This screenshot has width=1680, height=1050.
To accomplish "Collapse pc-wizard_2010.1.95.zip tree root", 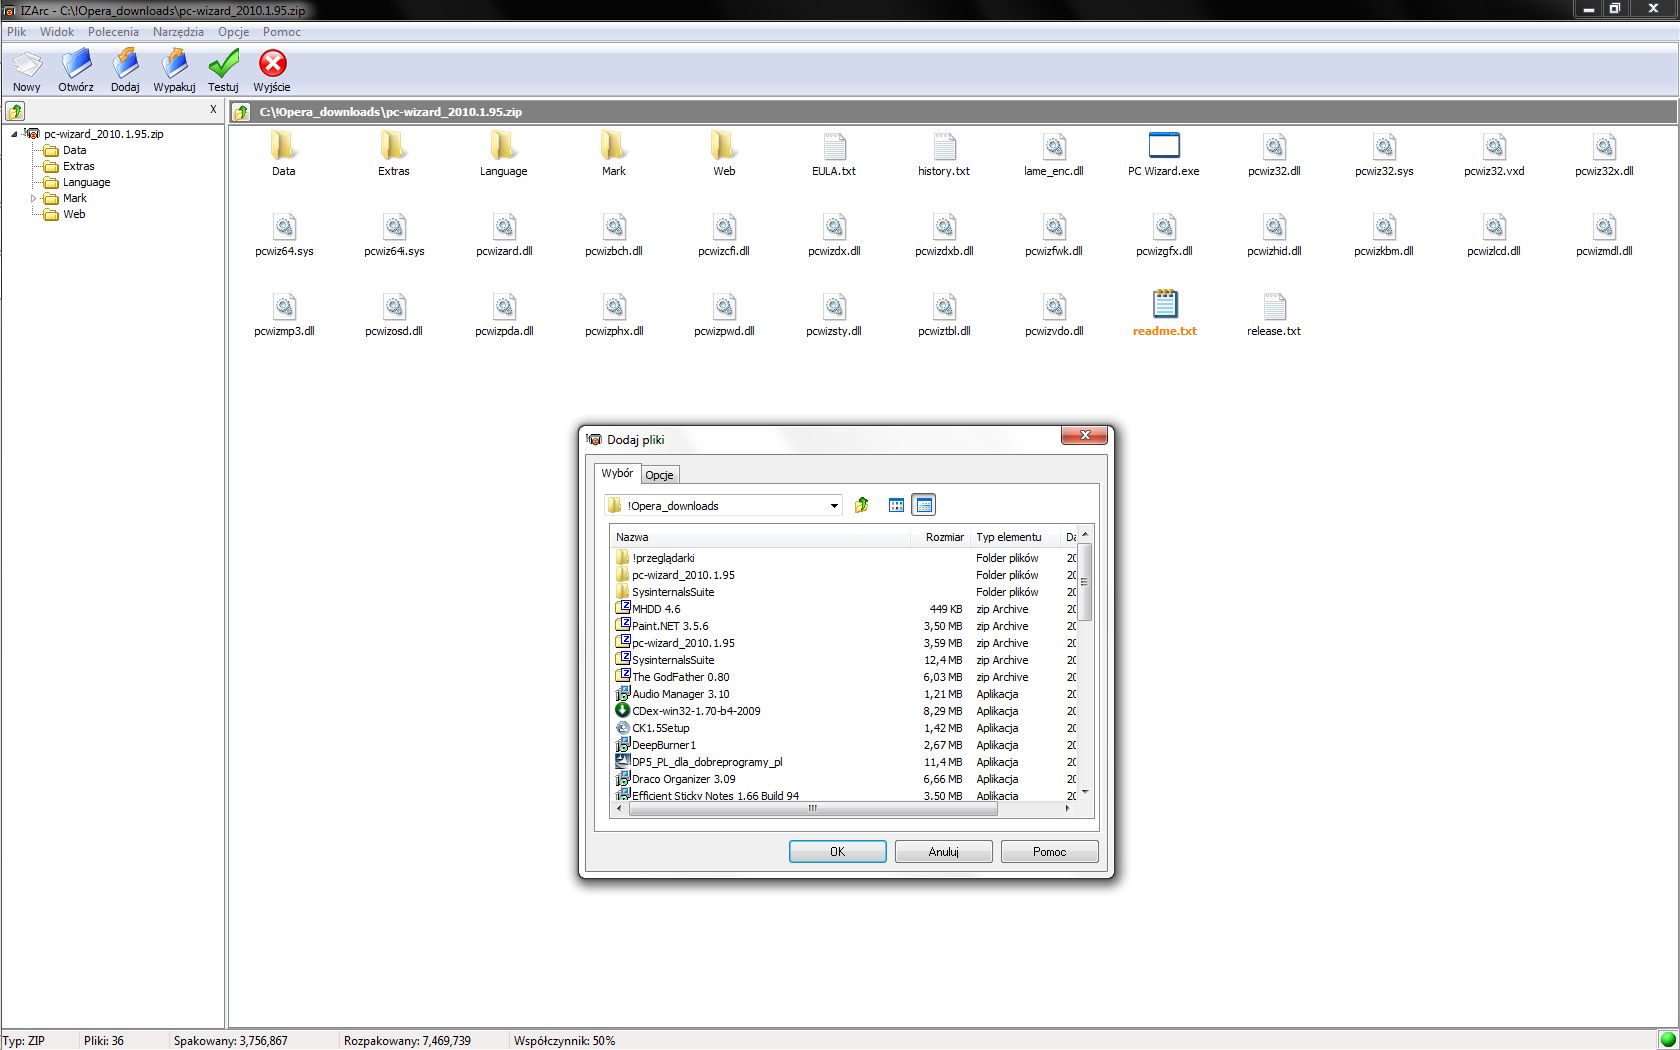I will pyautogui.click(x=14, y=134).
